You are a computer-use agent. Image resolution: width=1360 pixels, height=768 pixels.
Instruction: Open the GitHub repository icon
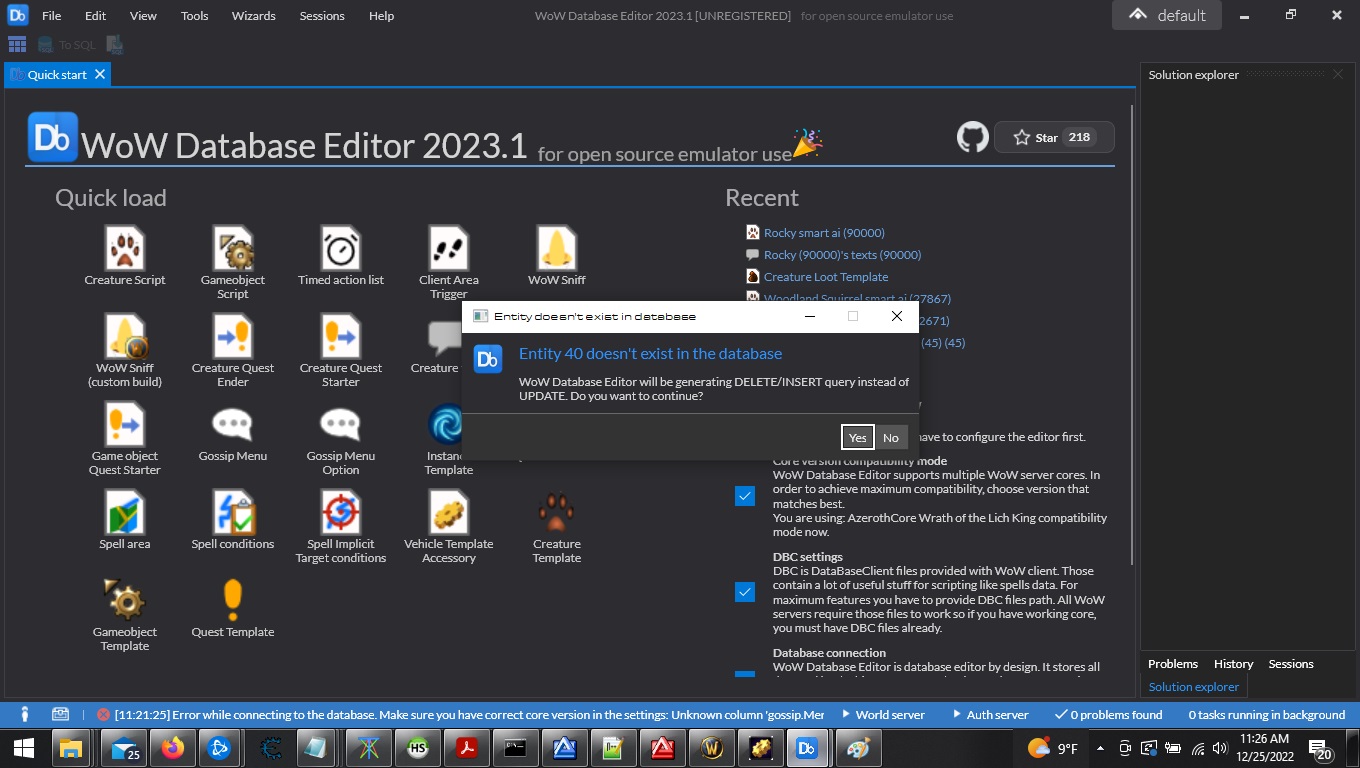973,137
